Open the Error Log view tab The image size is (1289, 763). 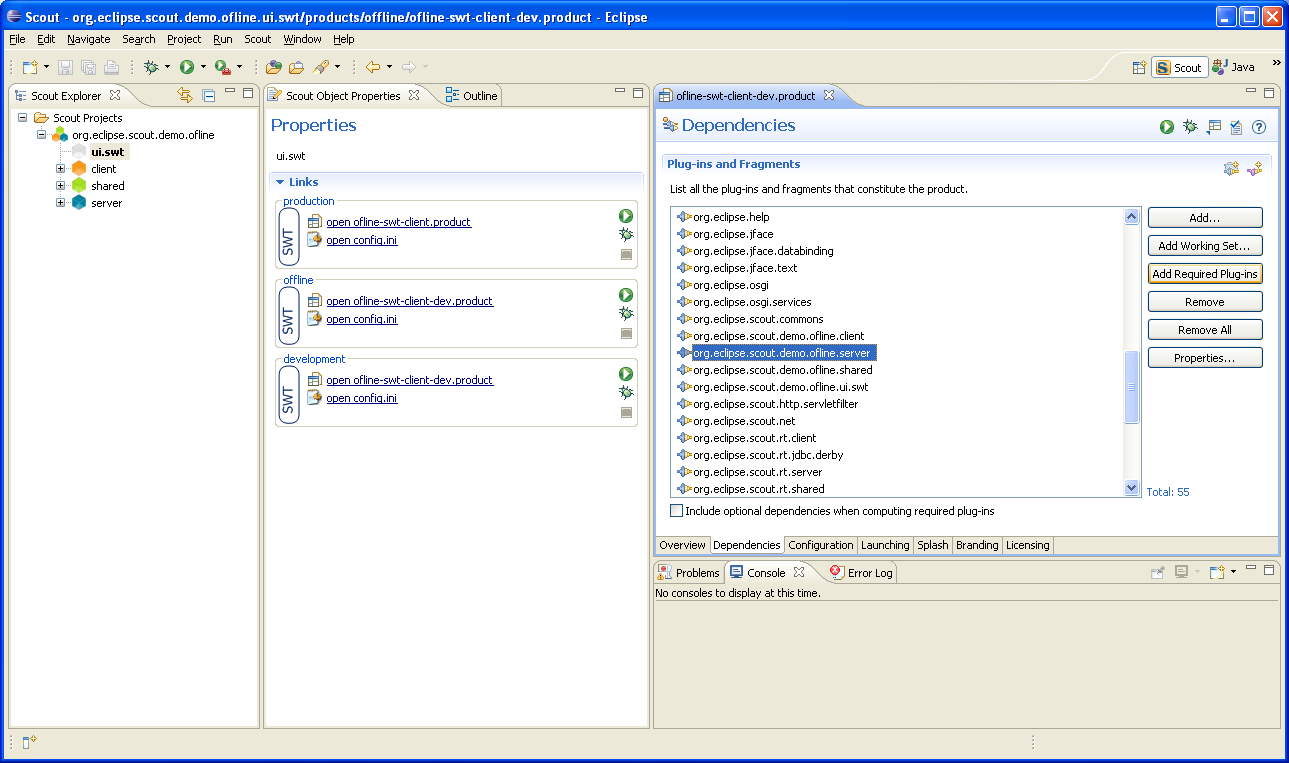[861, 573]
